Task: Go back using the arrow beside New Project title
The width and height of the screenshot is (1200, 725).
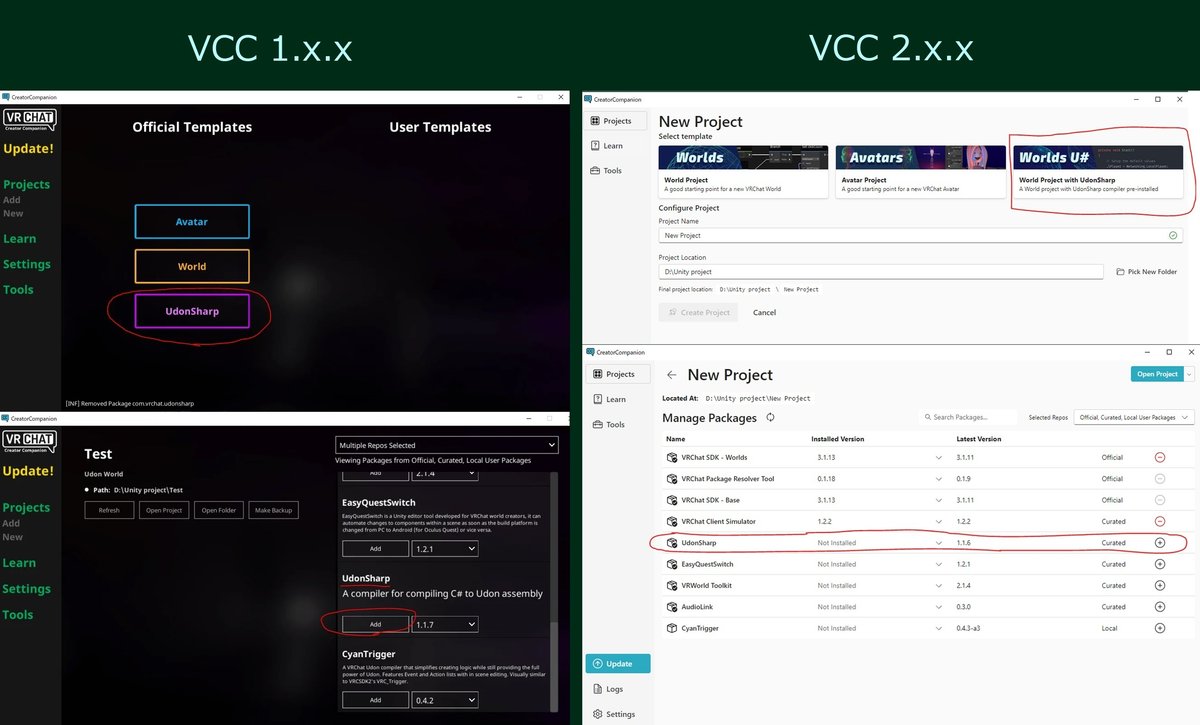Action: (672, 375)
